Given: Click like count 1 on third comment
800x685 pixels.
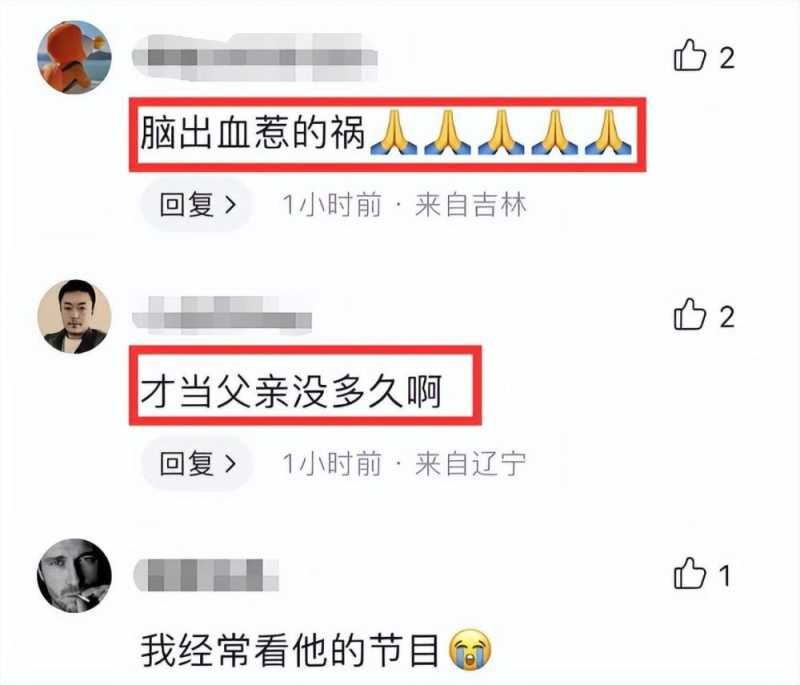Looking at the screenshot, I should click(725, 576).
